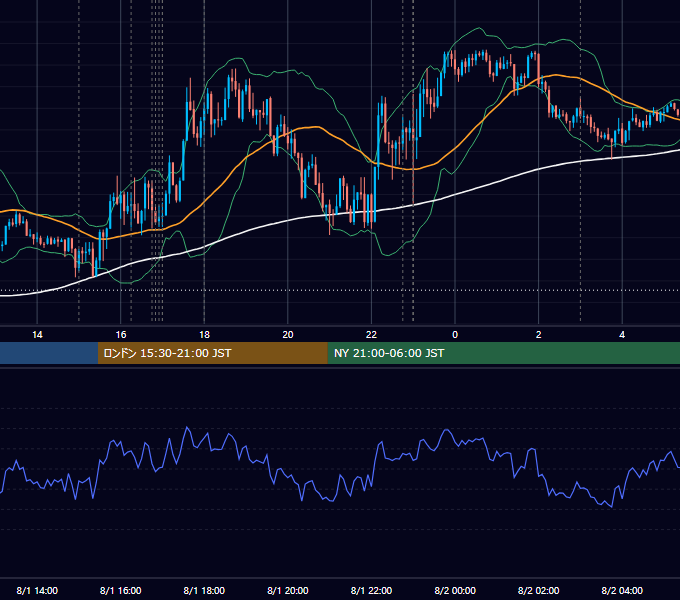Click the '22' hour label on price chart axis
The height and width of the screenshot is (600, 680).
pyautogui.click(x=371, y=335)
